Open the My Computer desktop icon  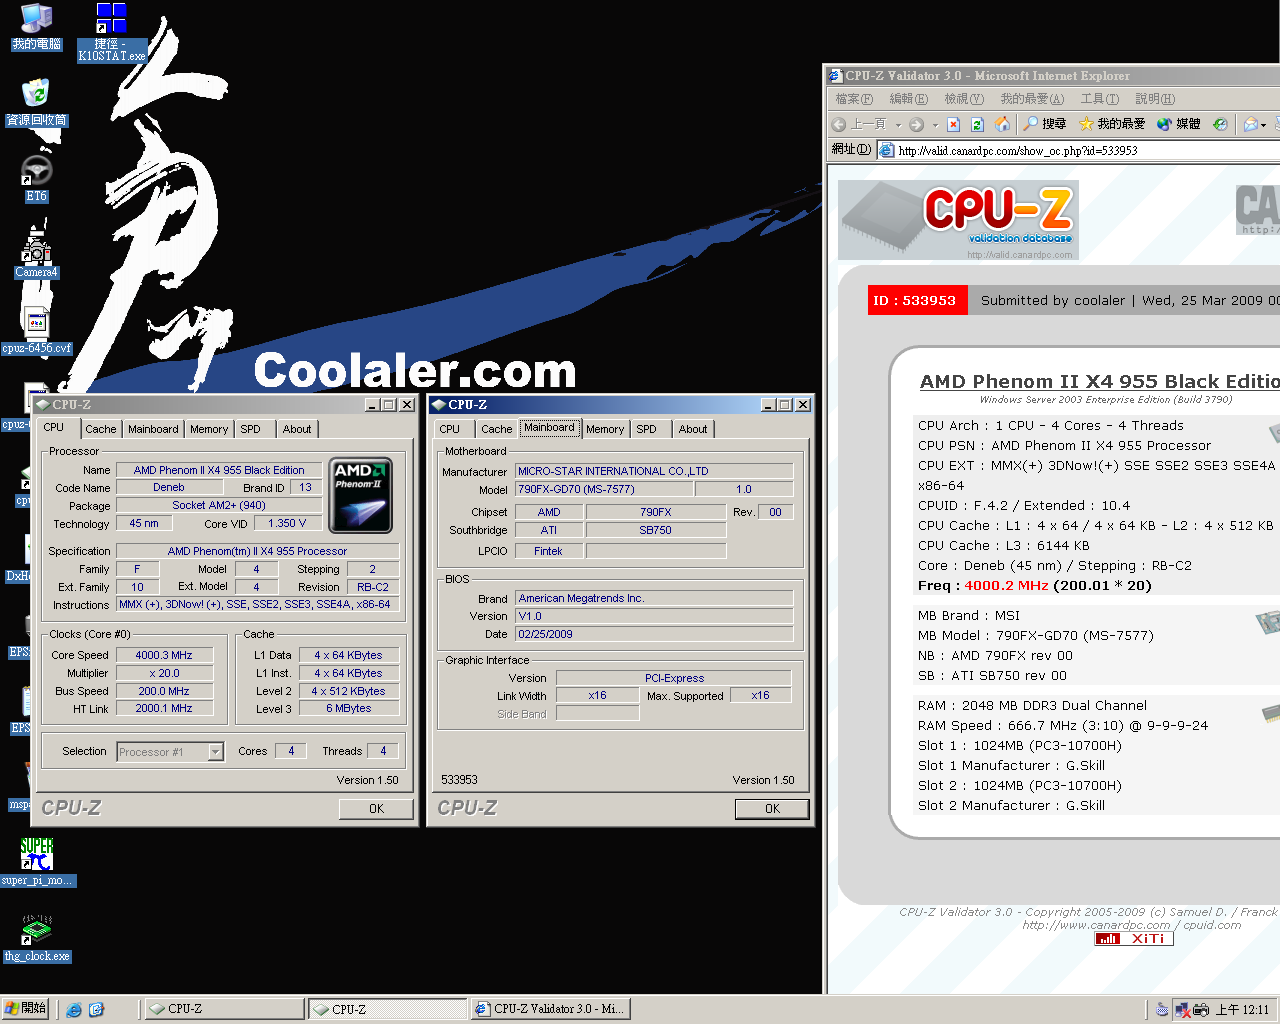pyautogui.click(x=36, y=27)
